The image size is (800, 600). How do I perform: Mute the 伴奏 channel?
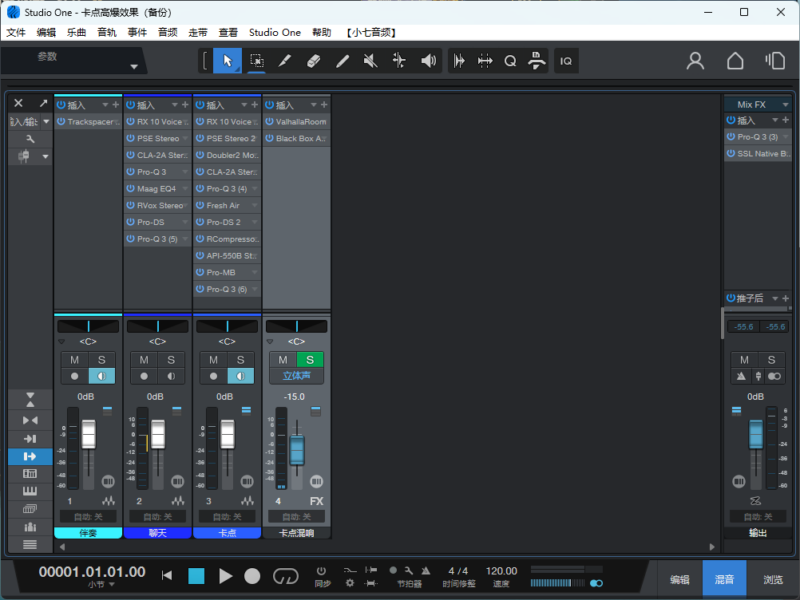click(x=74, y=360)
